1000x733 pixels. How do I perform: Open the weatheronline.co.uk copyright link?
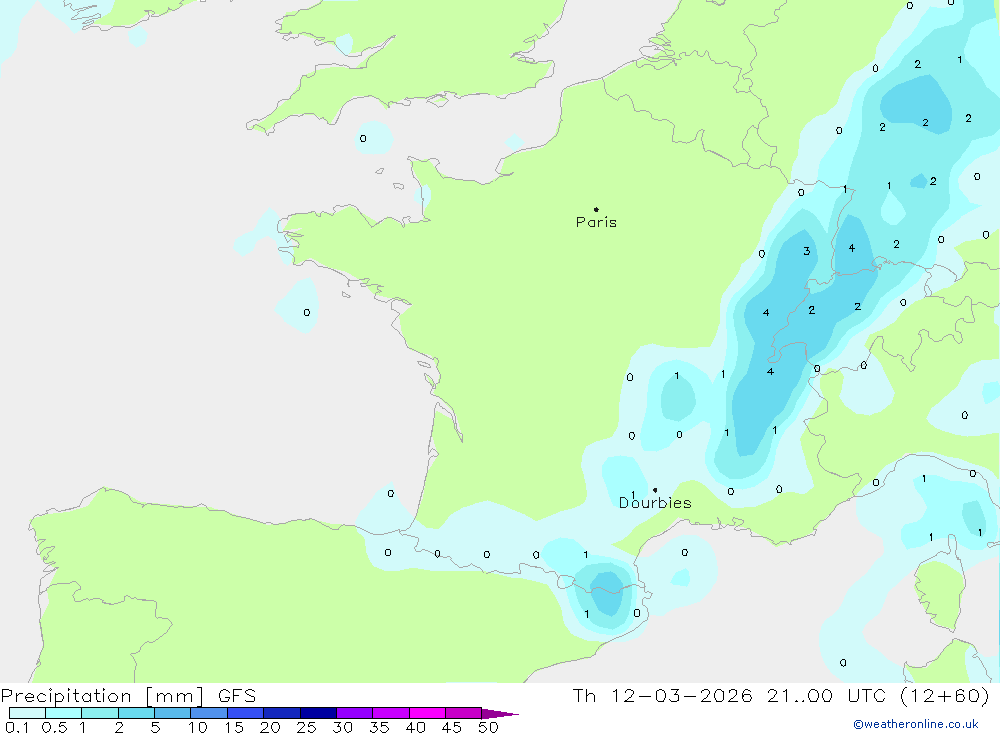coord(916,724)
